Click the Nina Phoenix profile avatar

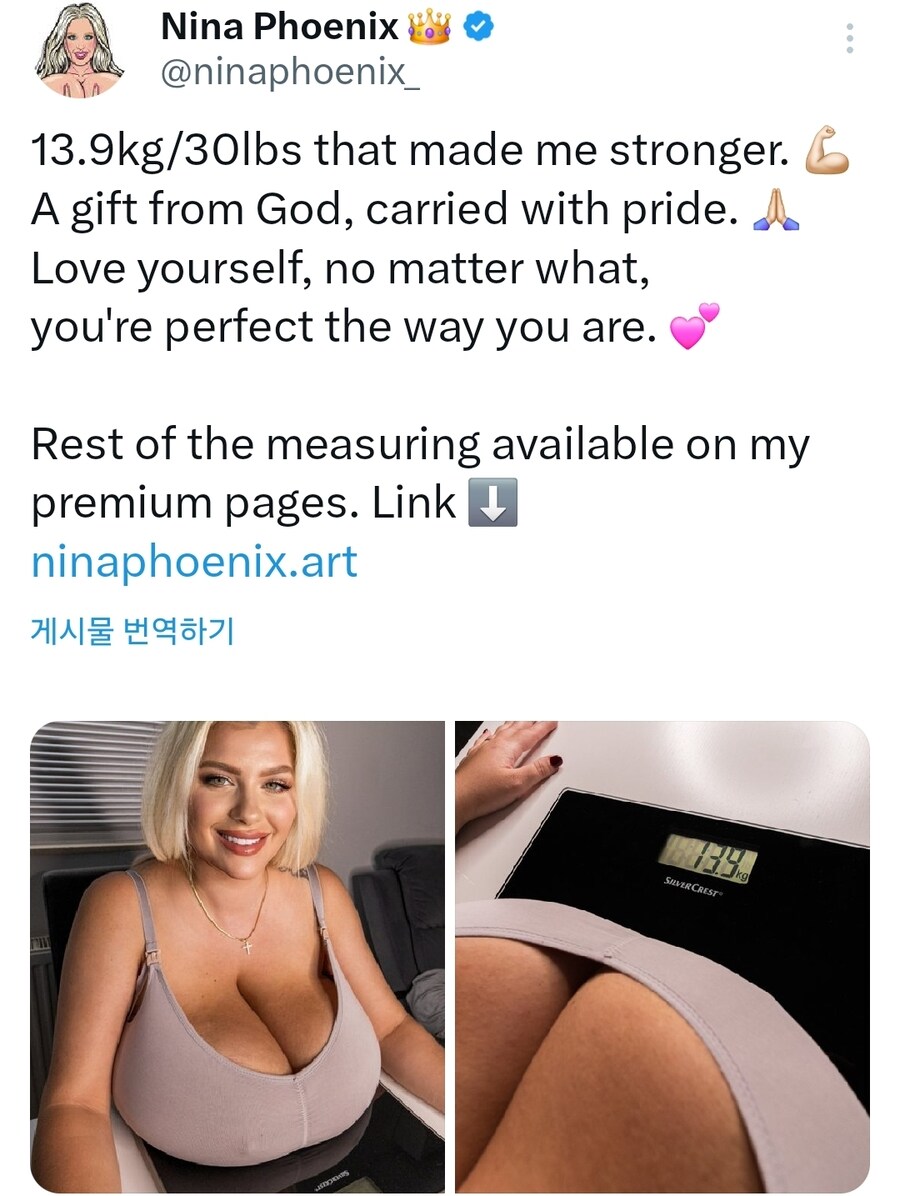[x=79, y=50]
